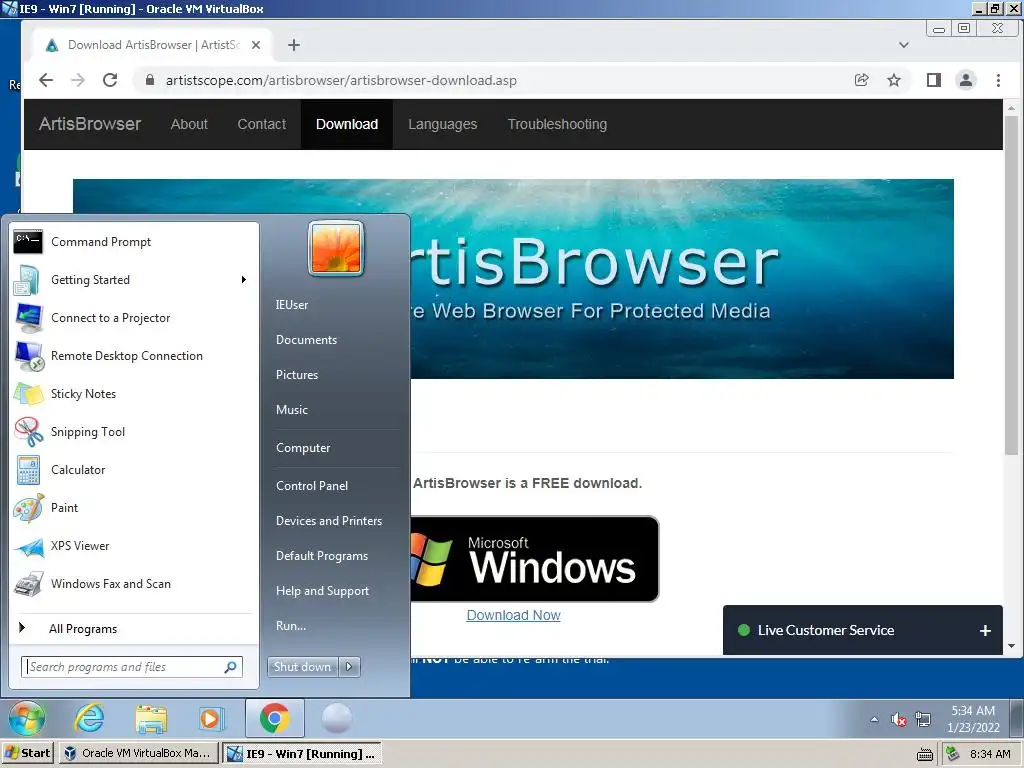Open Windows Media Player in taskbar

click(212, 718)
